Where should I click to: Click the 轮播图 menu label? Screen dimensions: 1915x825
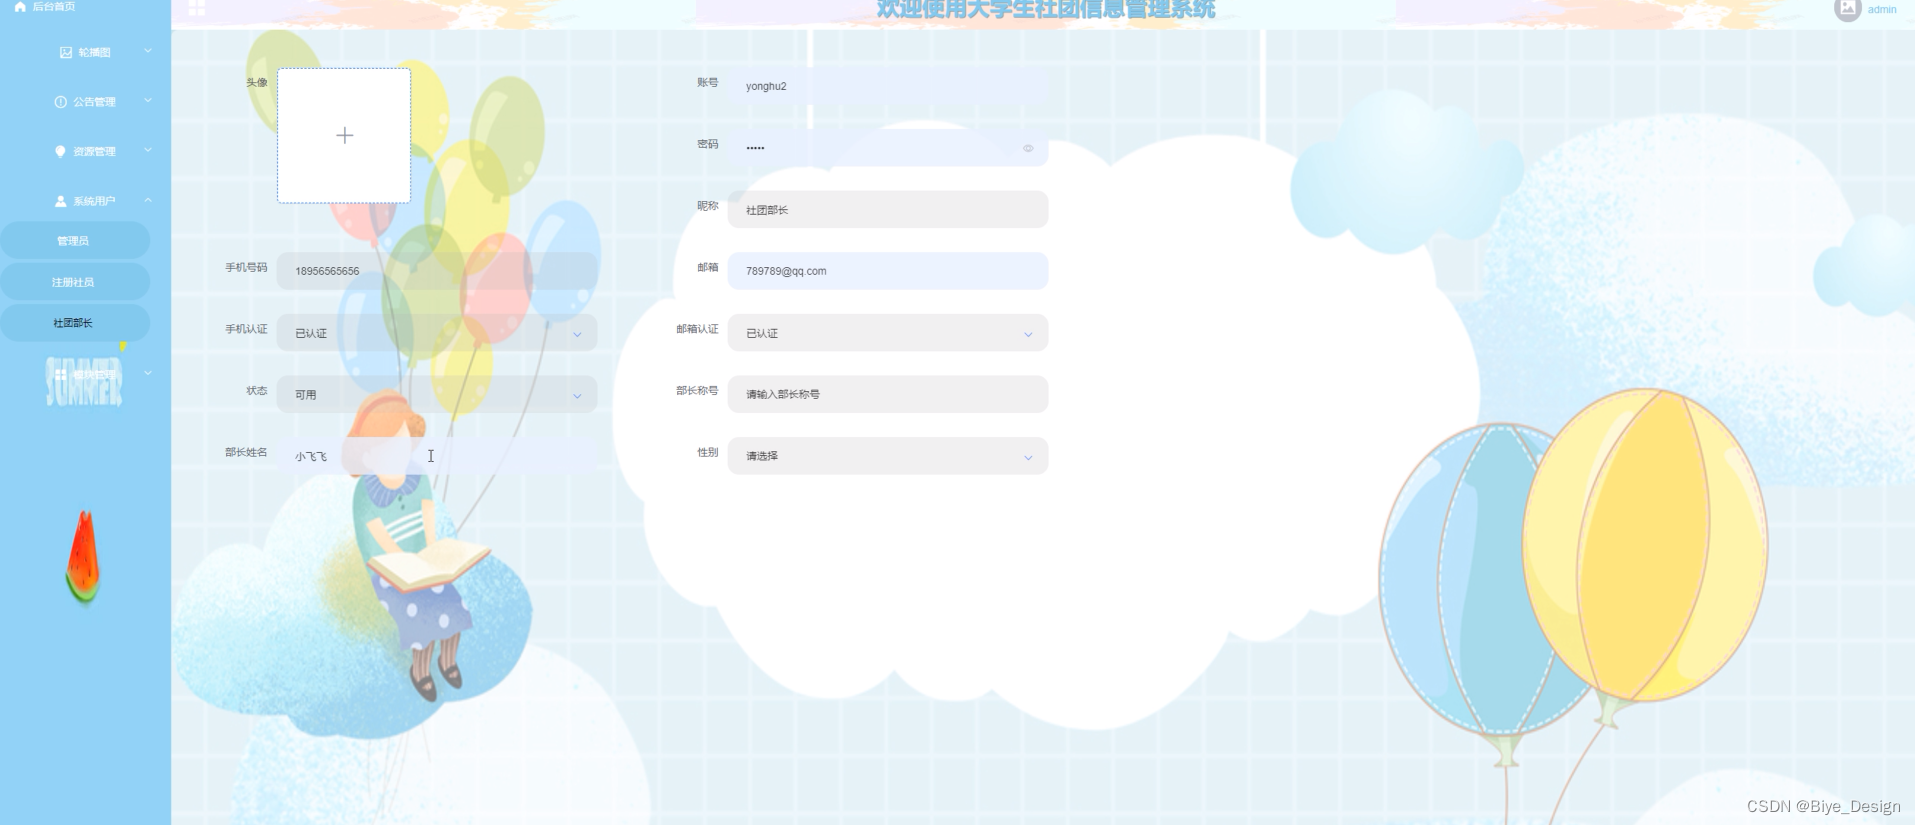95,52
